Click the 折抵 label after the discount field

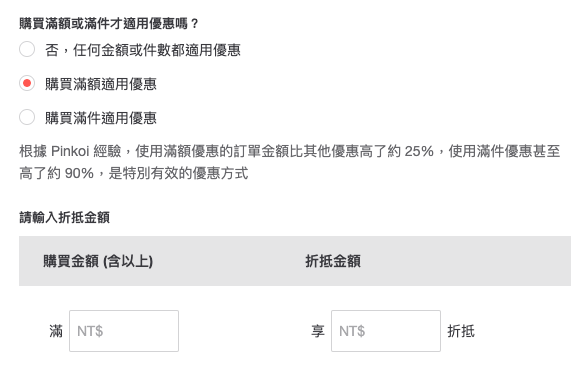pyautogui.click(x=461, y=331)
